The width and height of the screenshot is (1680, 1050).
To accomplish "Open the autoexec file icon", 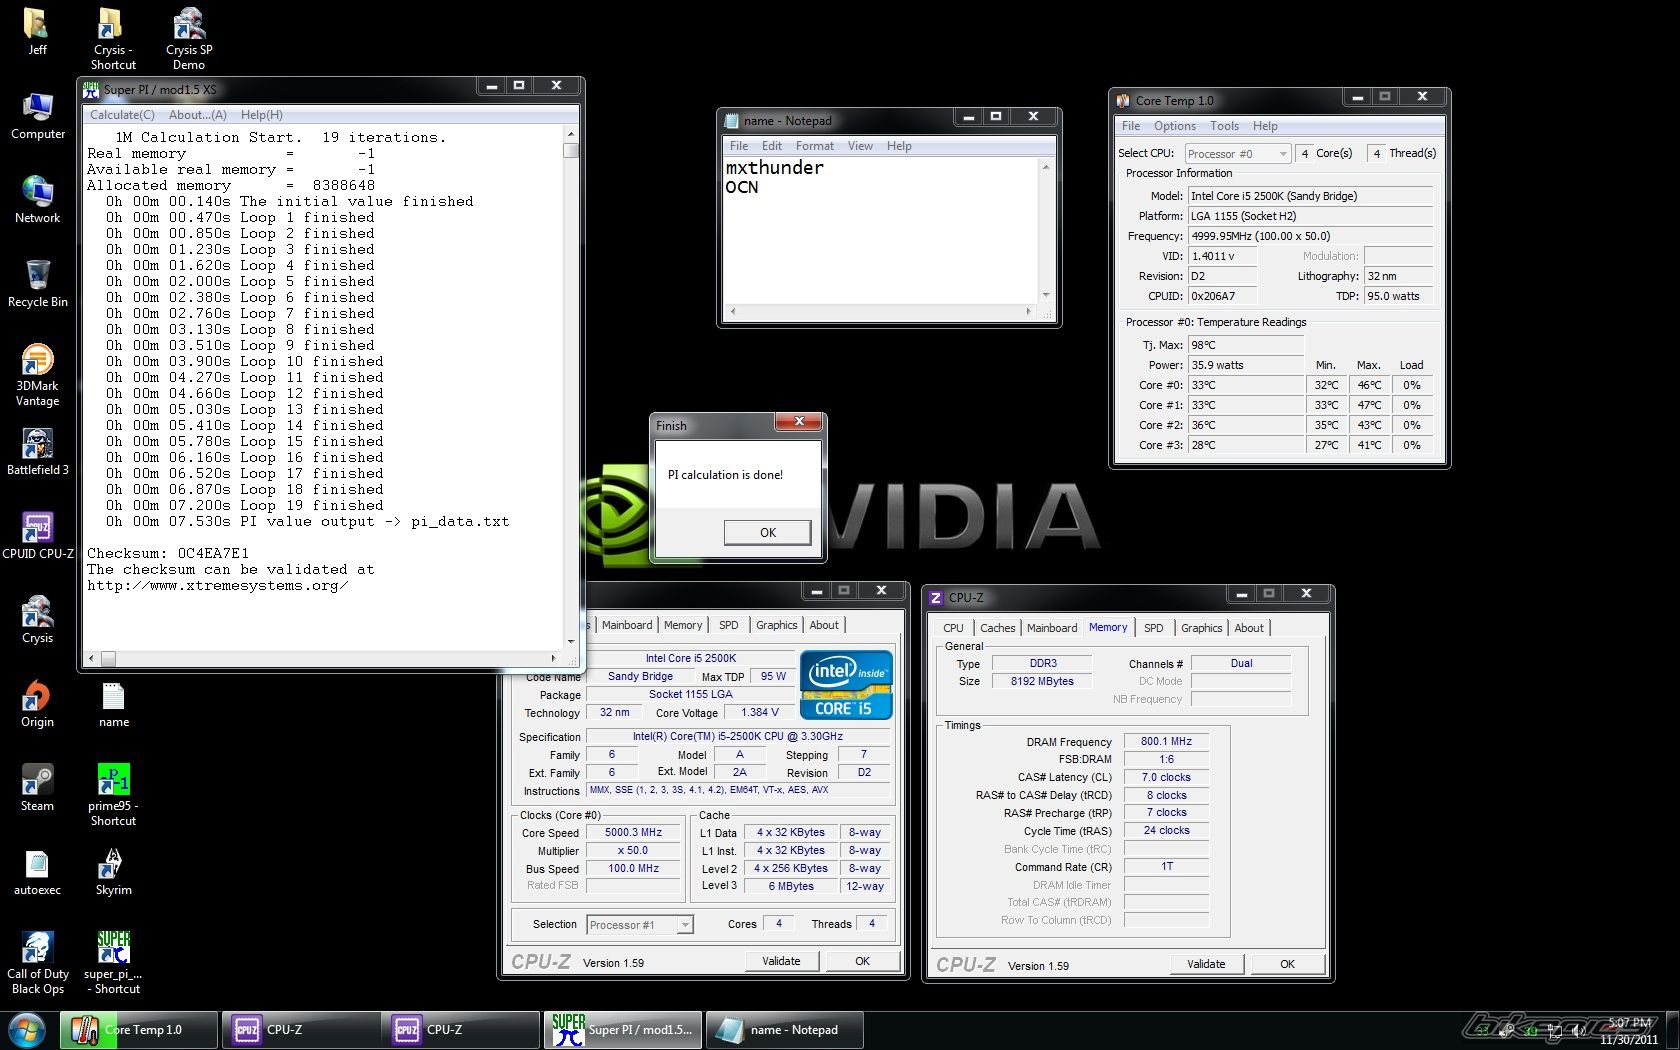I will [x=37, y=871].
